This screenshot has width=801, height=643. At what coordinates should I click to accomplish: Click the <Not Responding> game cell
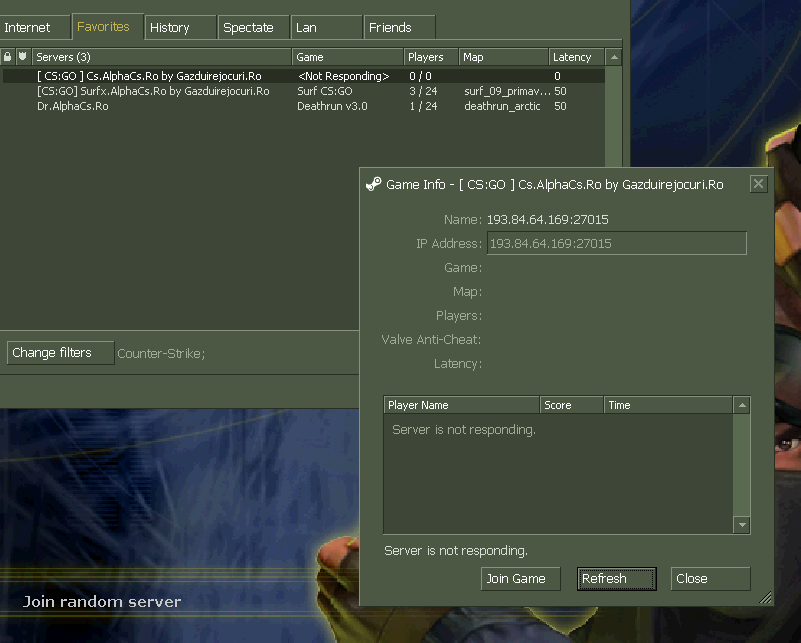(343, 76)
